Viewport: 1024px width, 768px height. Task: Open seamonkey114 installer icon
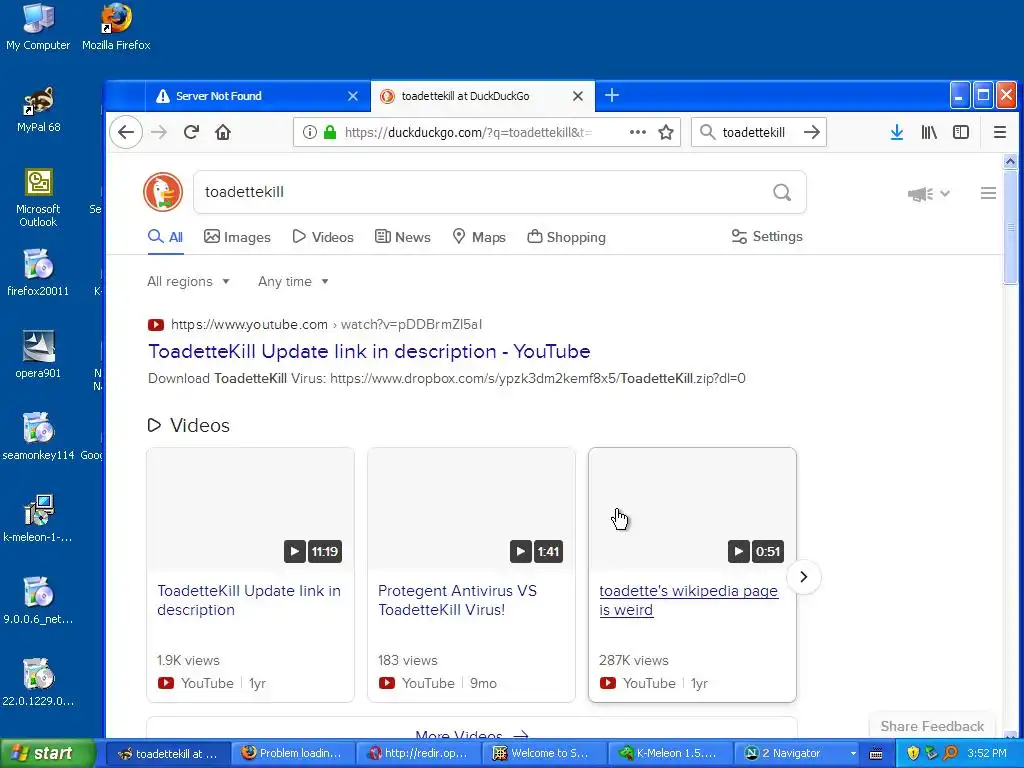tap(38, 437)
